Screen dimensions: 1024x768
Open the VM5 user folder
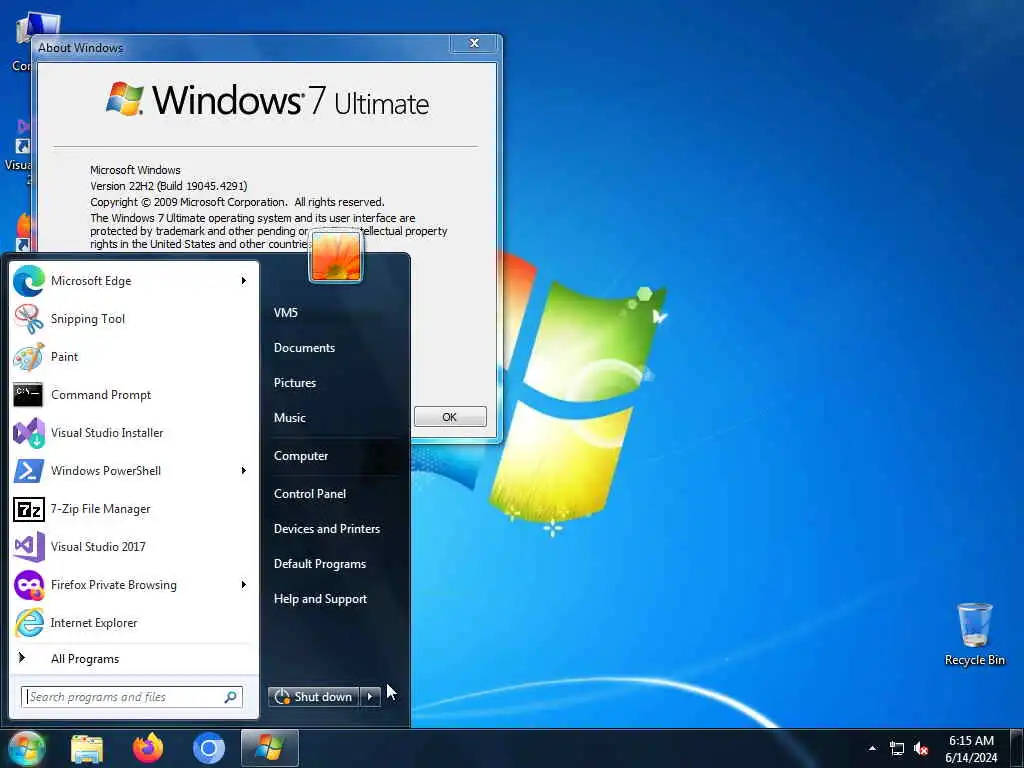286,313
